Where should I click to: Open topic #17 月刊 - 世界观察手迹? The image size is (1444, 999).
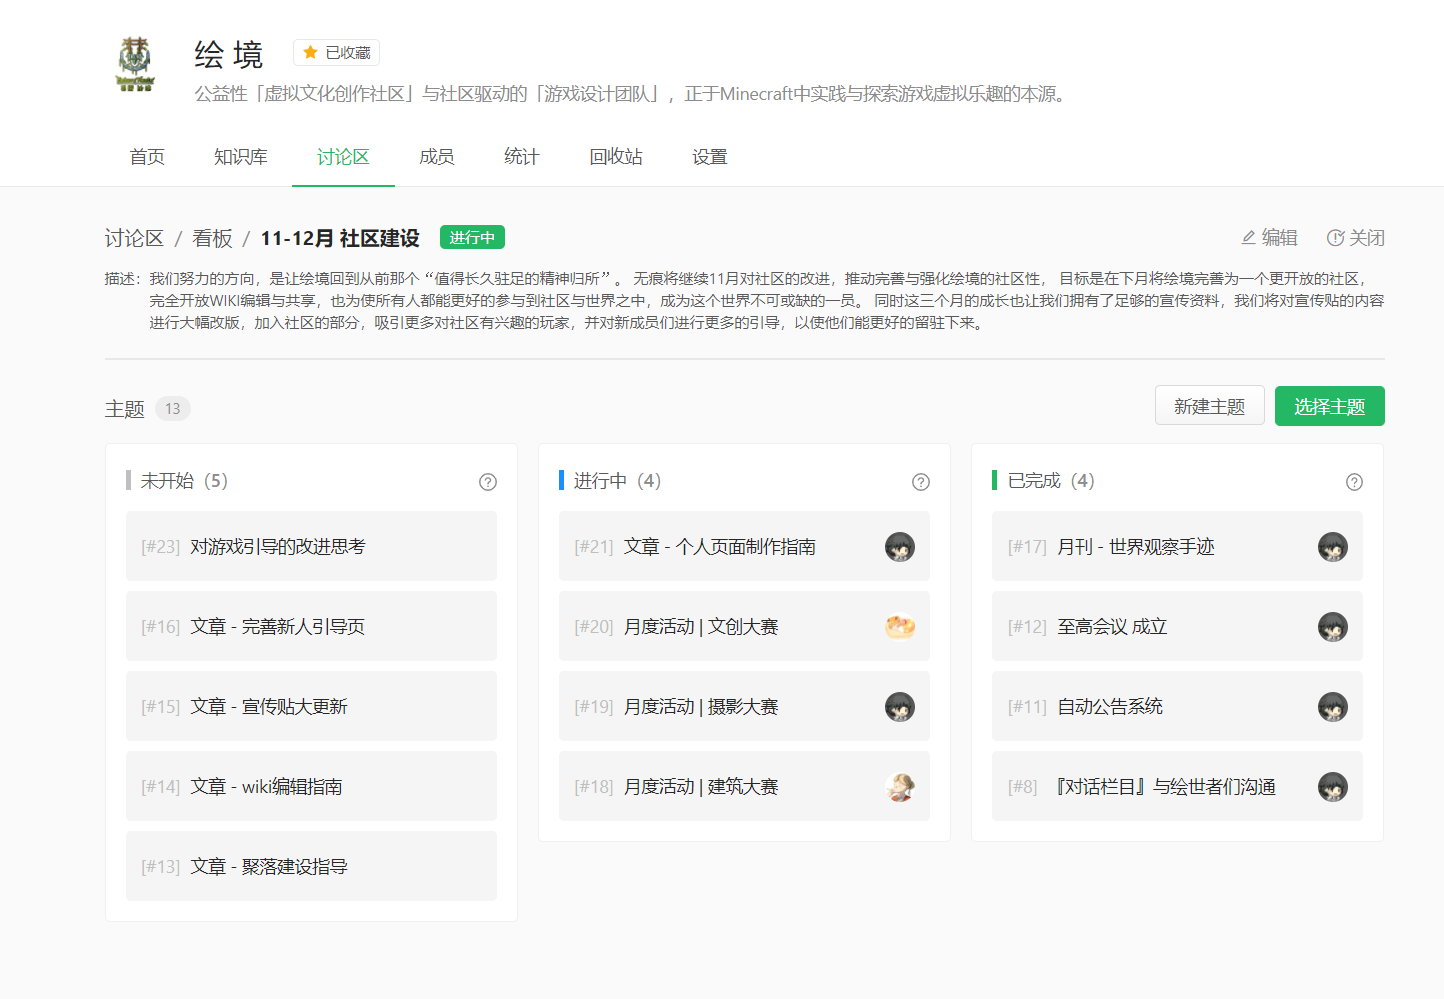tap(1177, 546)
